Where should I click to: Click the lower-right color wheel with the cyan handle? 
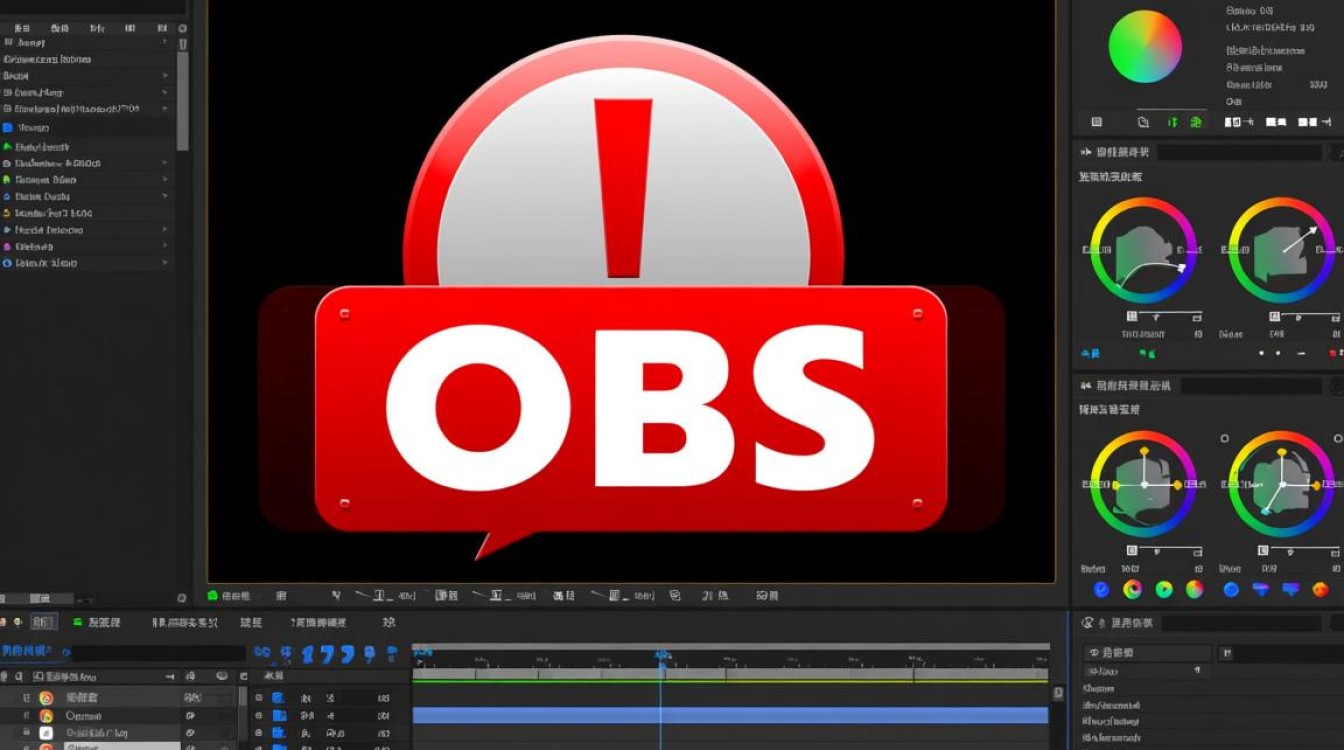coord(1282,484)
